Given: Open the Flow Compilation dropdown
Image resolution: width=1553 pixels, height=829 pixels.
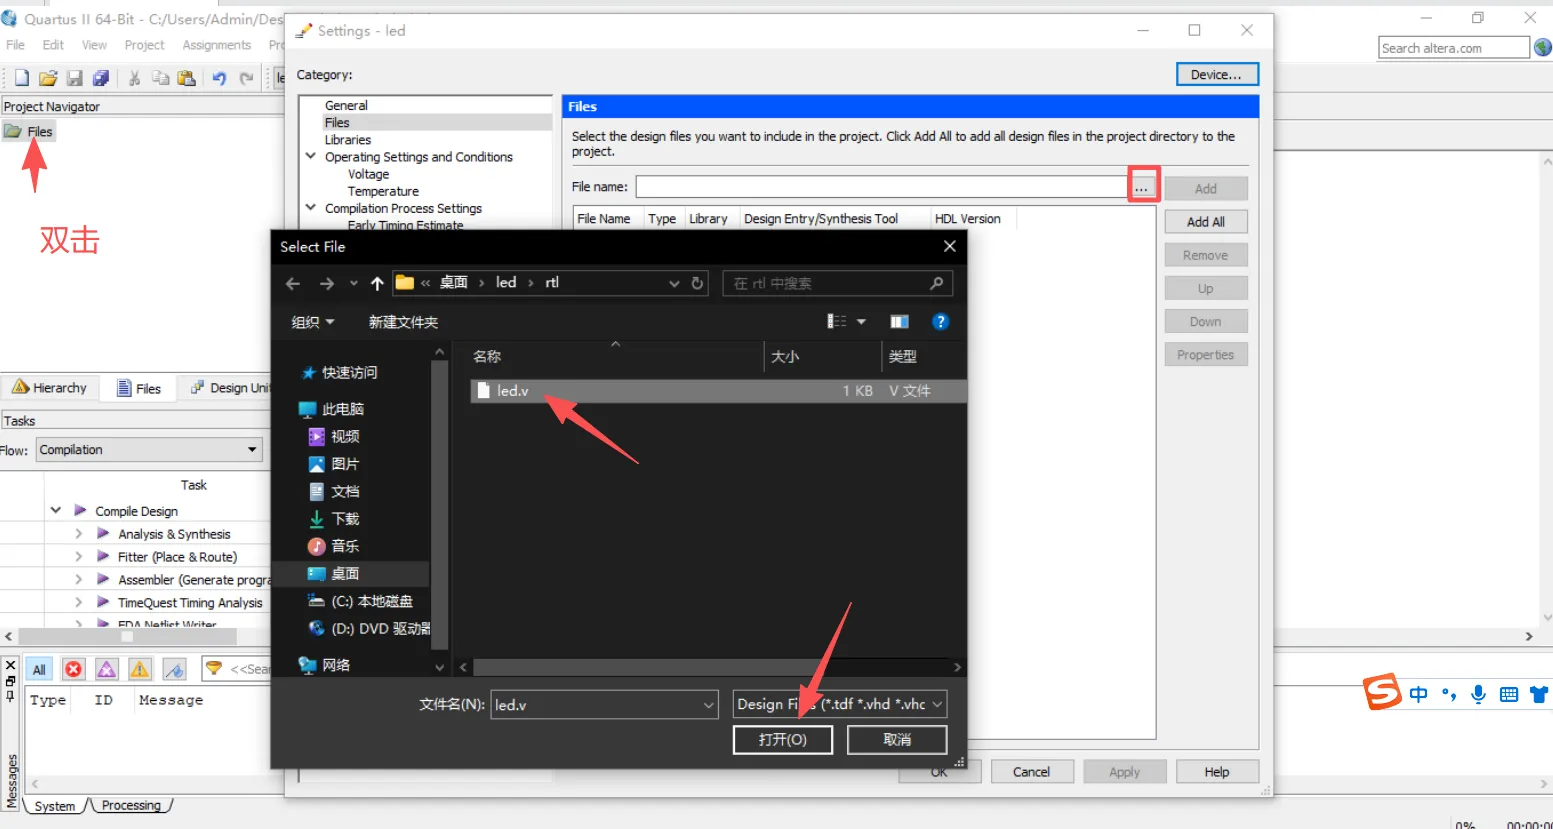Looking at the screenshot, I should pyautogui.click(x=252, y=450).
